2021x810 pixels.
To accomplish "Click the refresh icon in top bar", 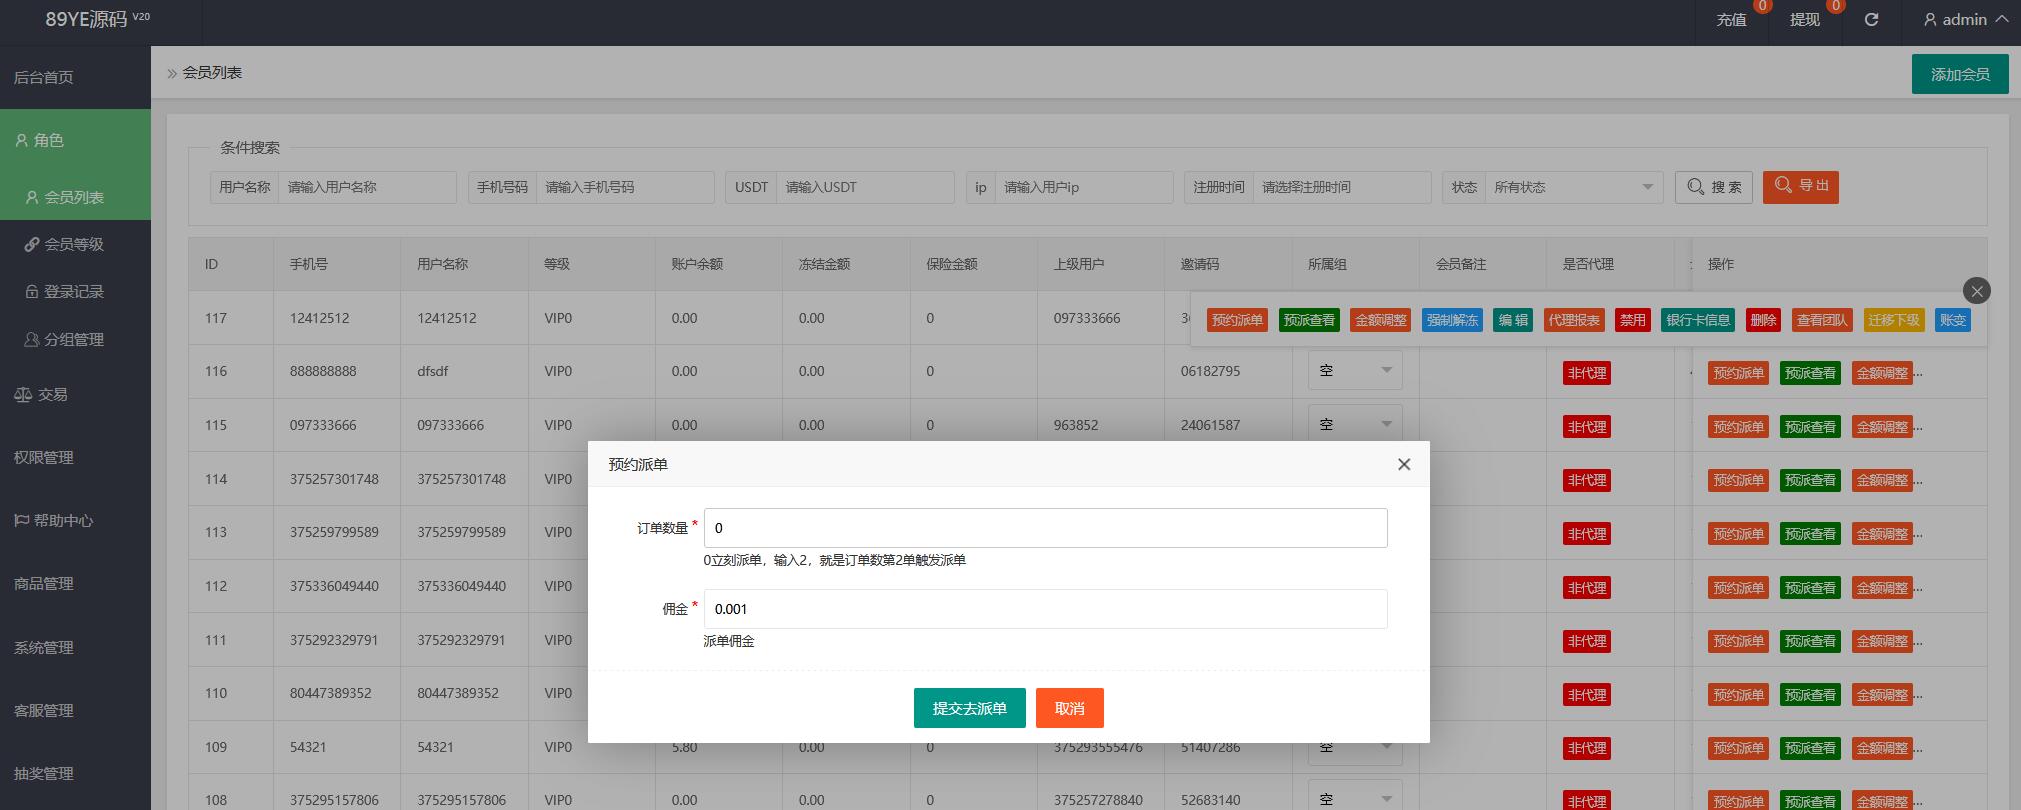I will point(1871,19).
